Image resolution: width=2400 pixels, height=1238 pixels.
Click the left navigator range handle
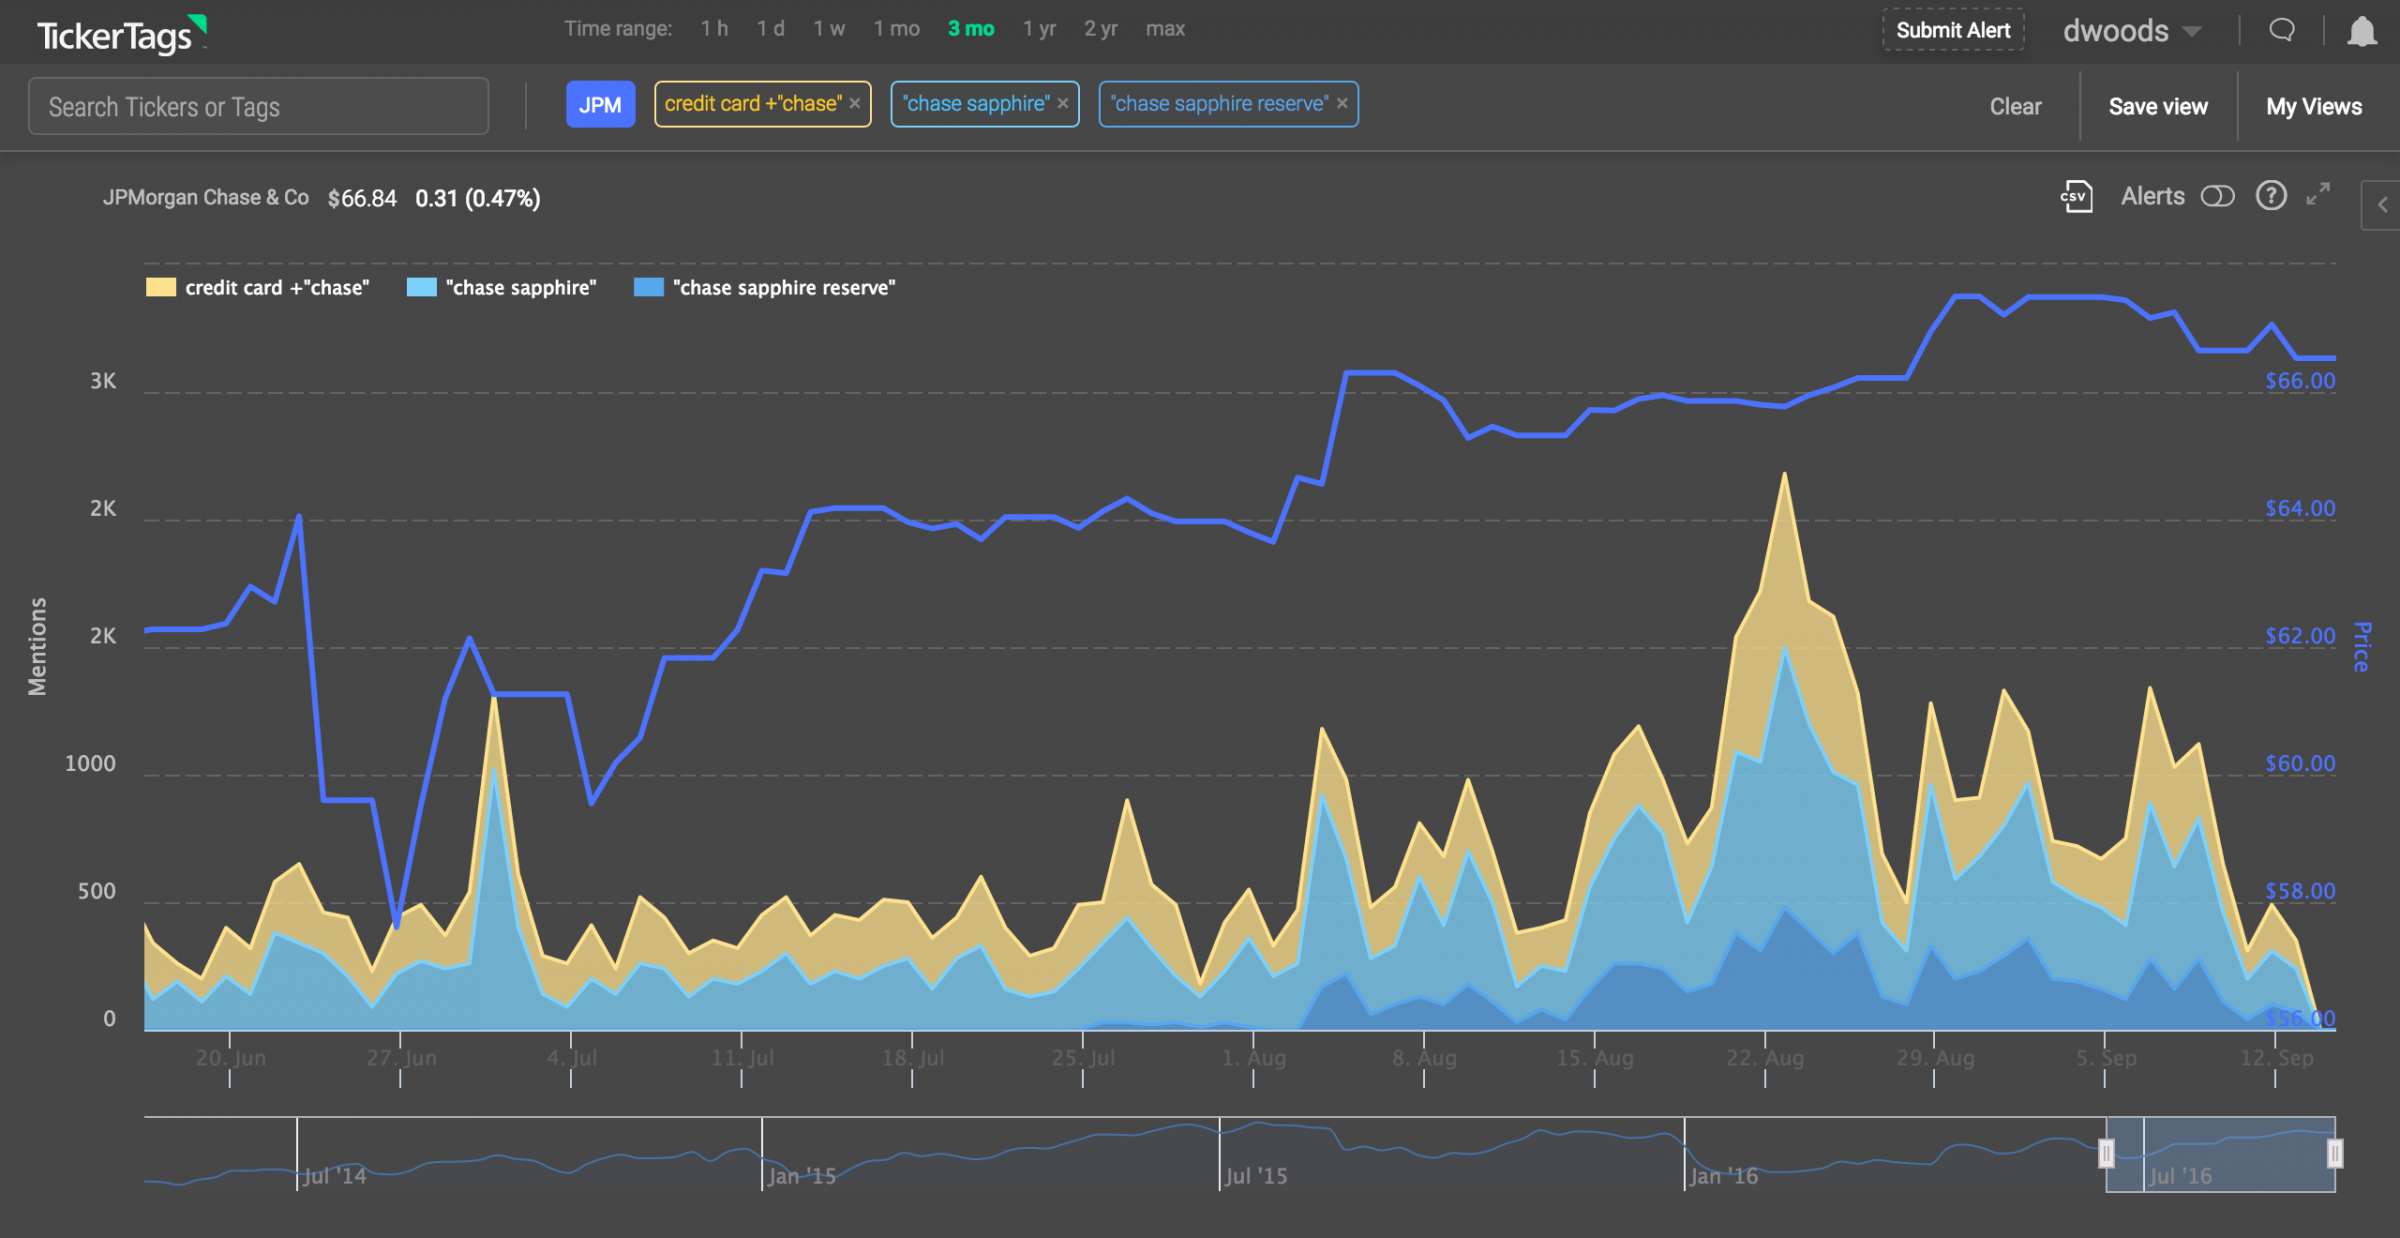[x=2106, y=1154]
